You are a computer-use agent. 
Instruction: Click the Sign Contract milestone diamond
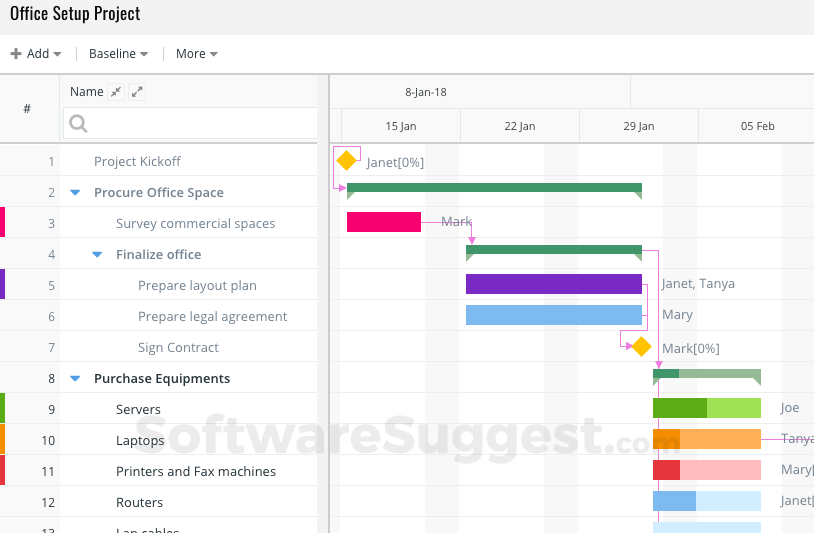[x=641, y=346]
